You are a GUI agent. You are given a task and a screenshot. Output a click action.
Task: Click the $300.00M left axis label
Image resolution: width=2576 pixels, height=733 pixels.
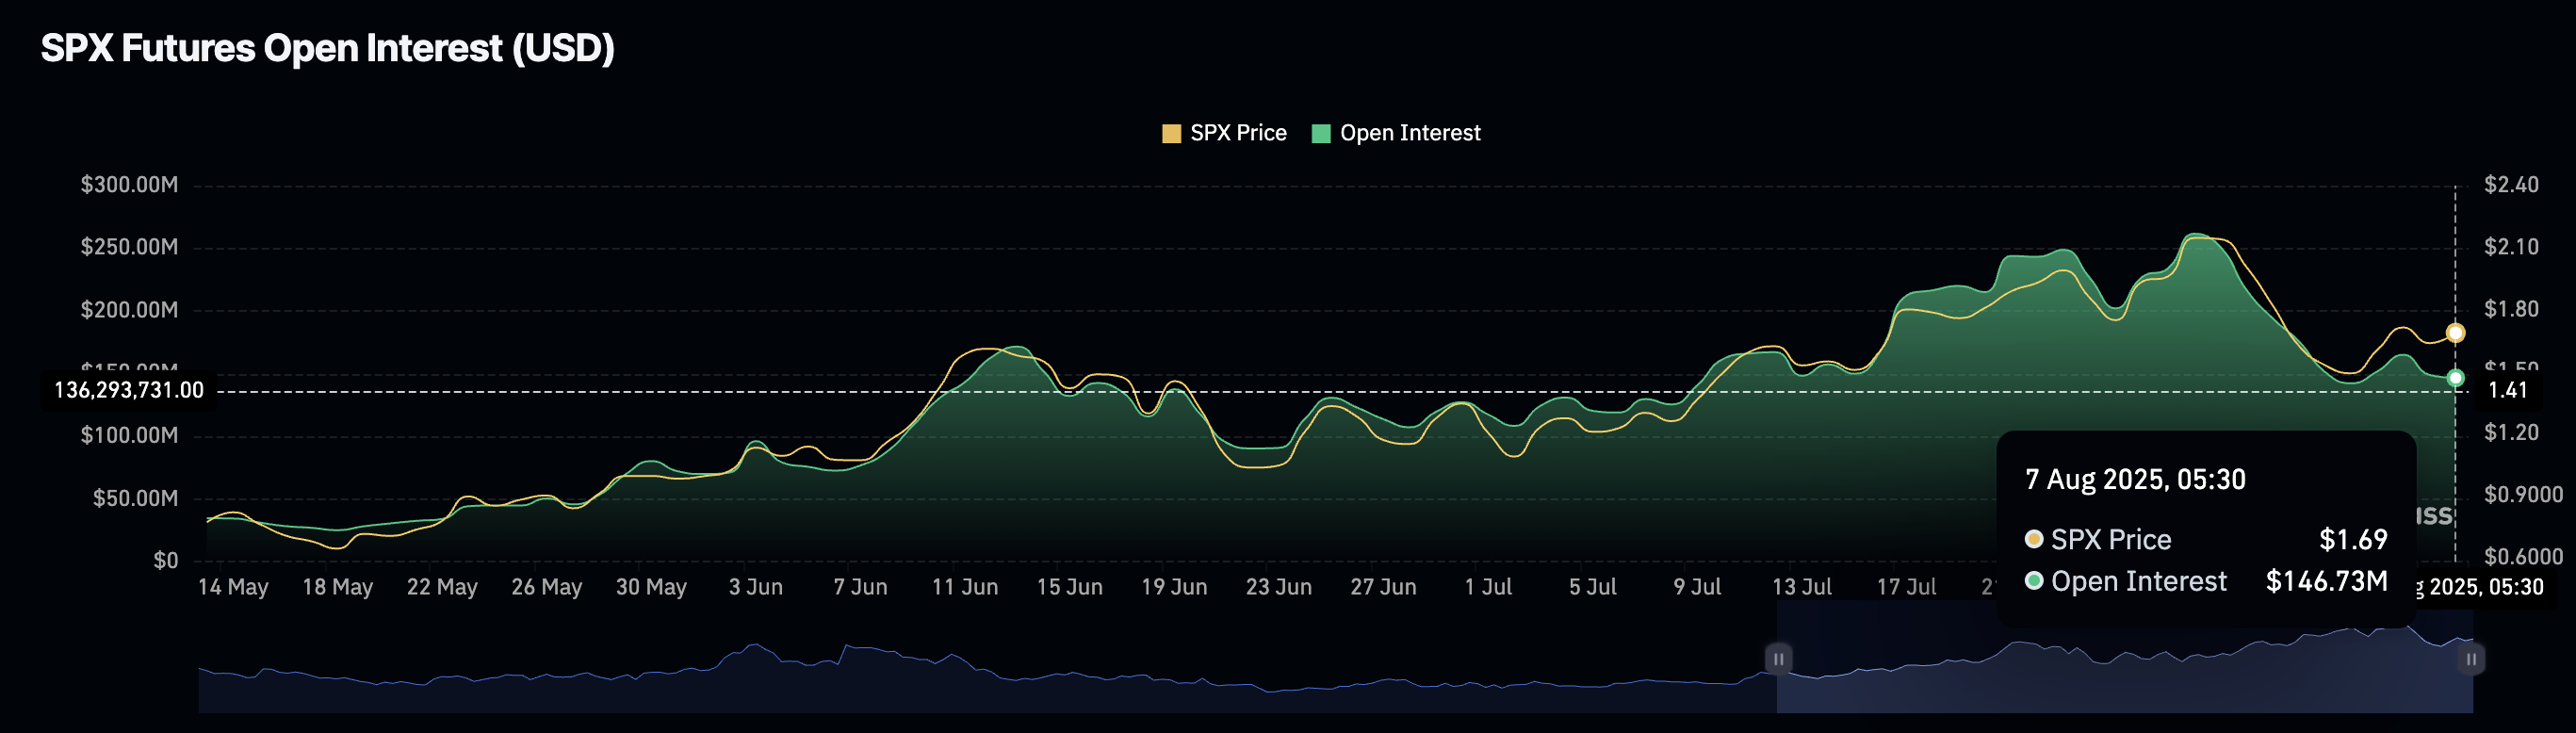pos(129,185)
